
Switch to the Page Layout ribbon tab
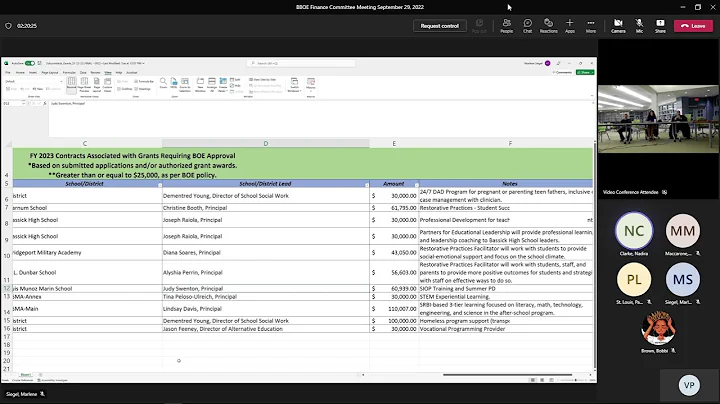point(50,73)
